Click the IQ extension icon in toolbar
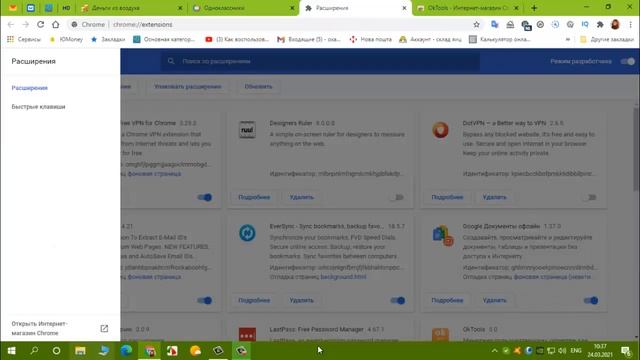Image resolution: width=640 pixels, height=360 pixels. 585,24
